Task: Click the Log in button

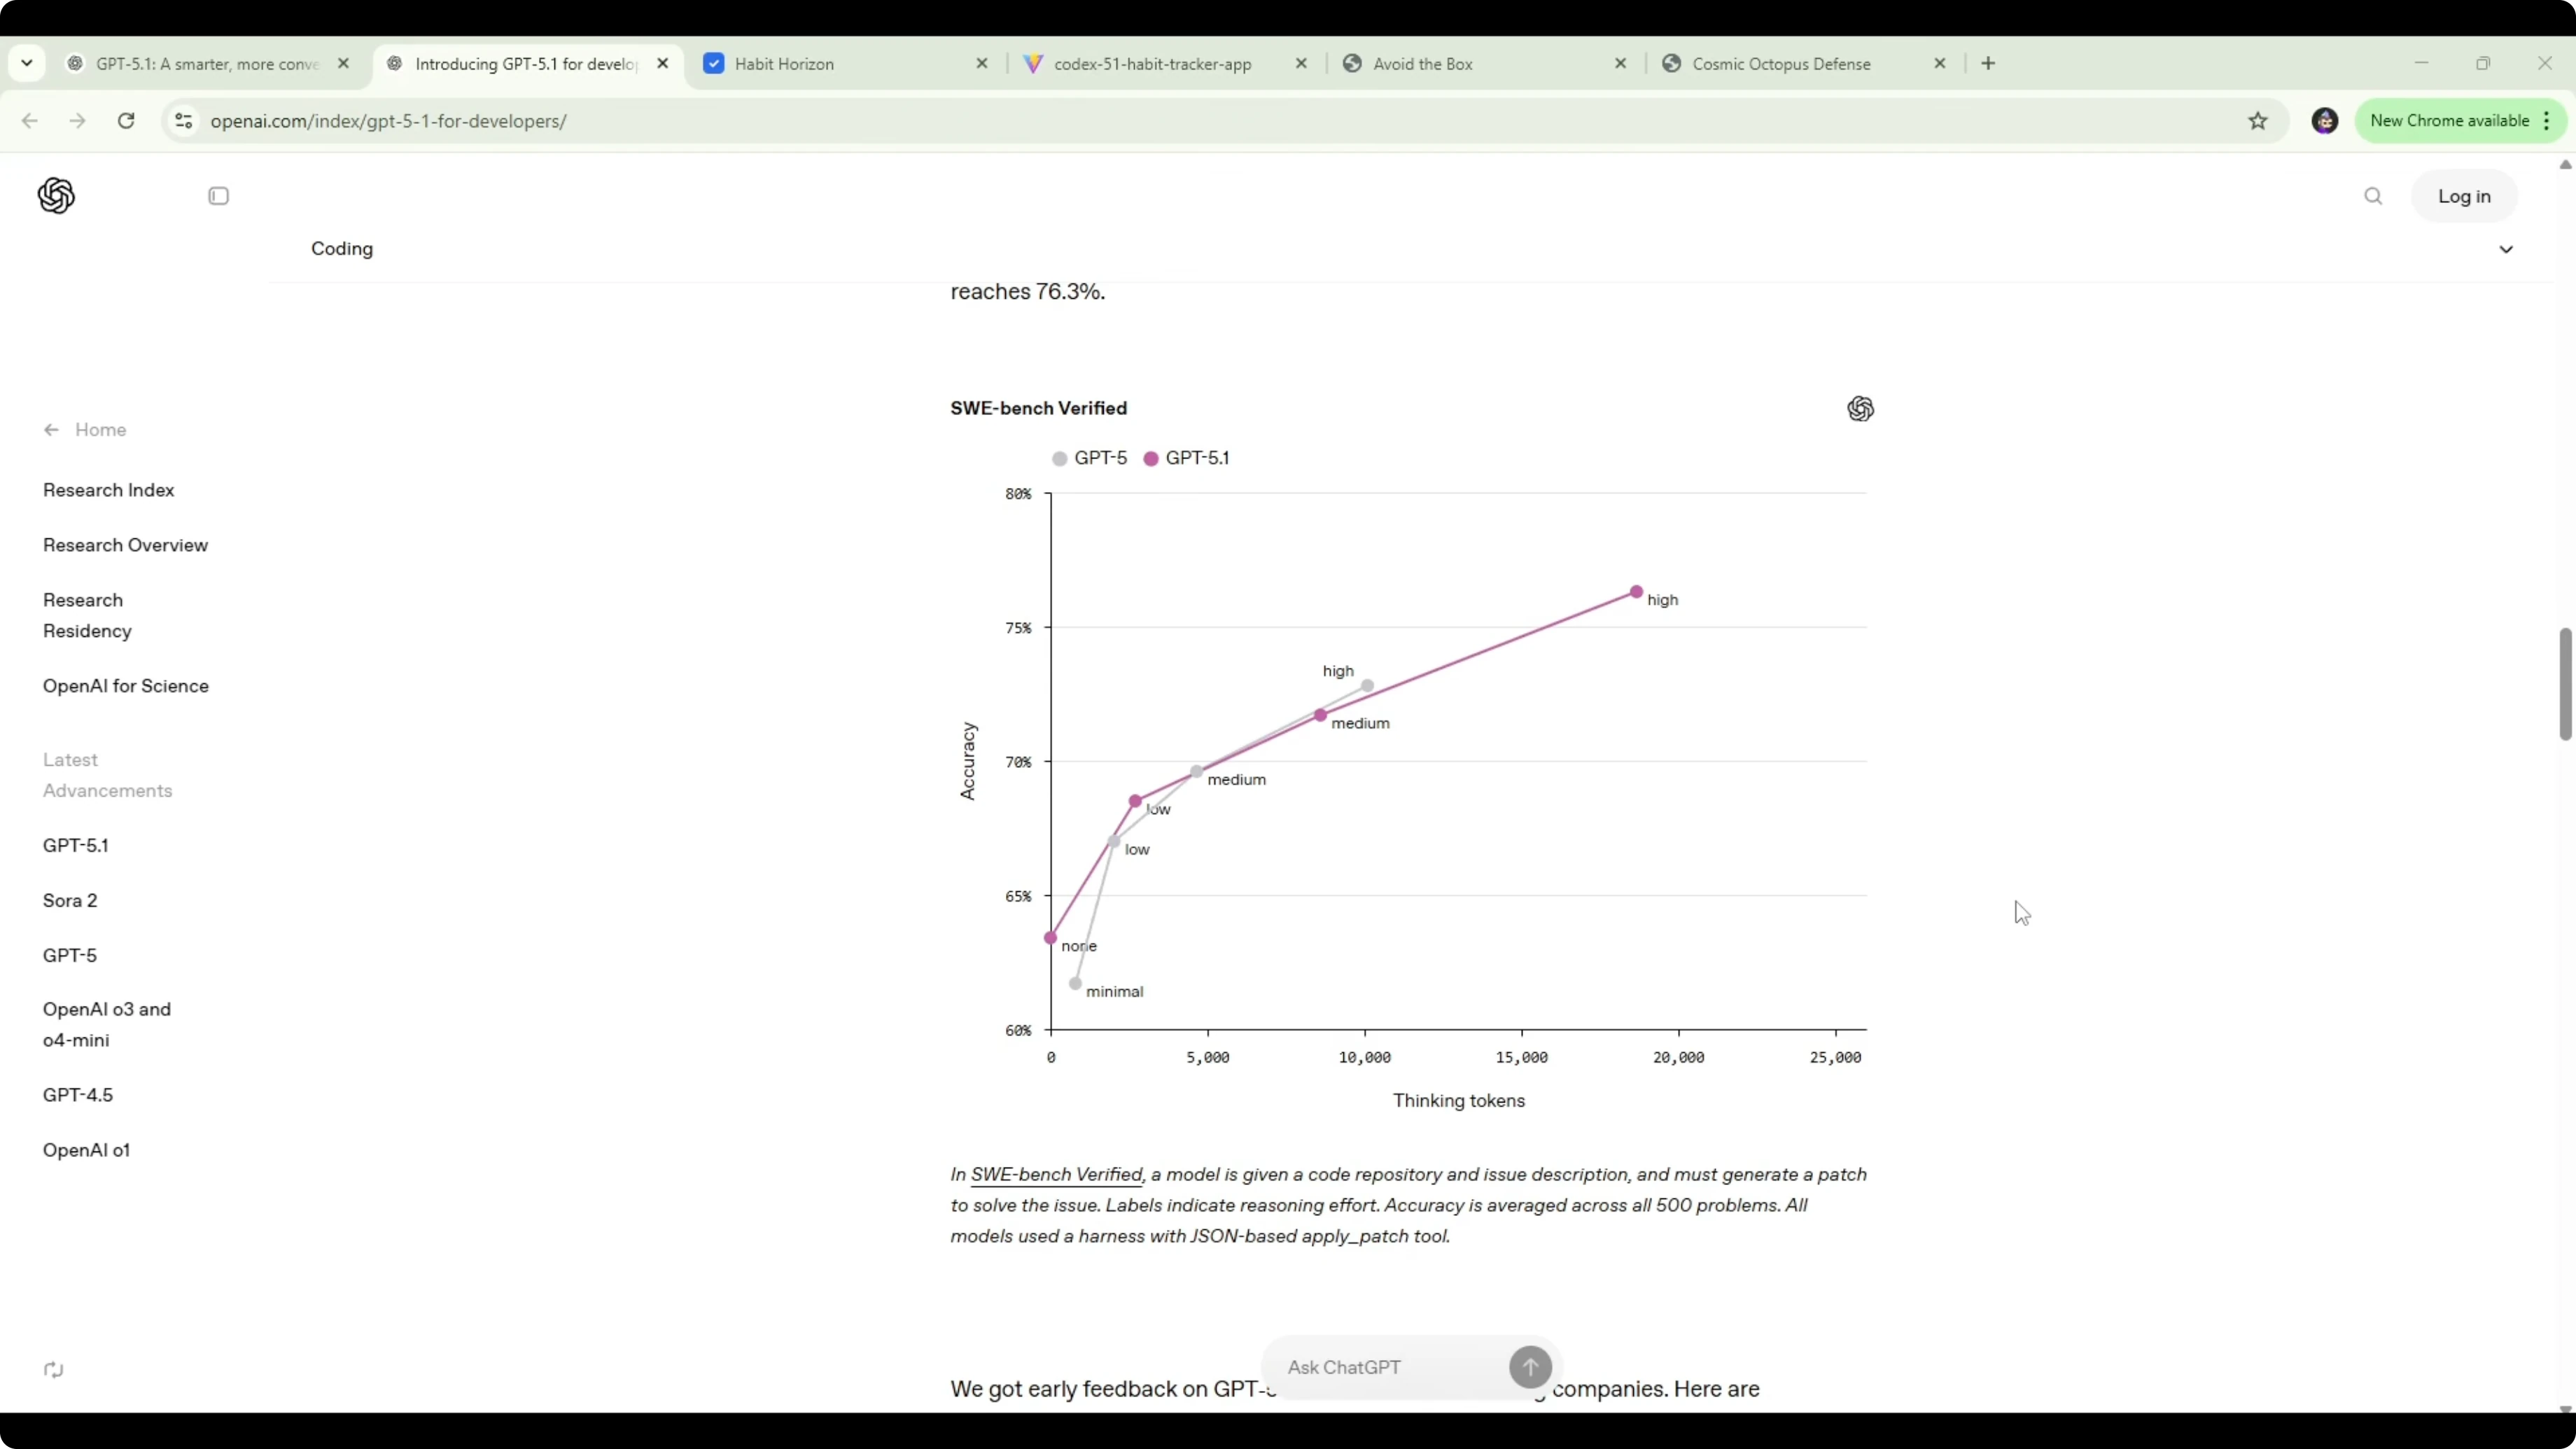Action: pos(2463,196)
